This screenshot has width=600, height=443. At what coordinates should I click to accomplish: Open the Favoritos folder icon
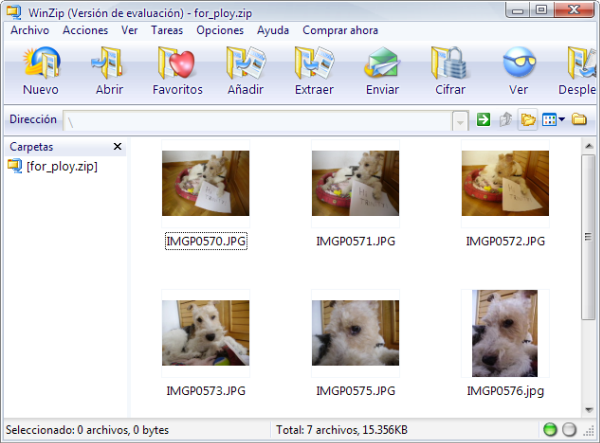click(177, 70)
